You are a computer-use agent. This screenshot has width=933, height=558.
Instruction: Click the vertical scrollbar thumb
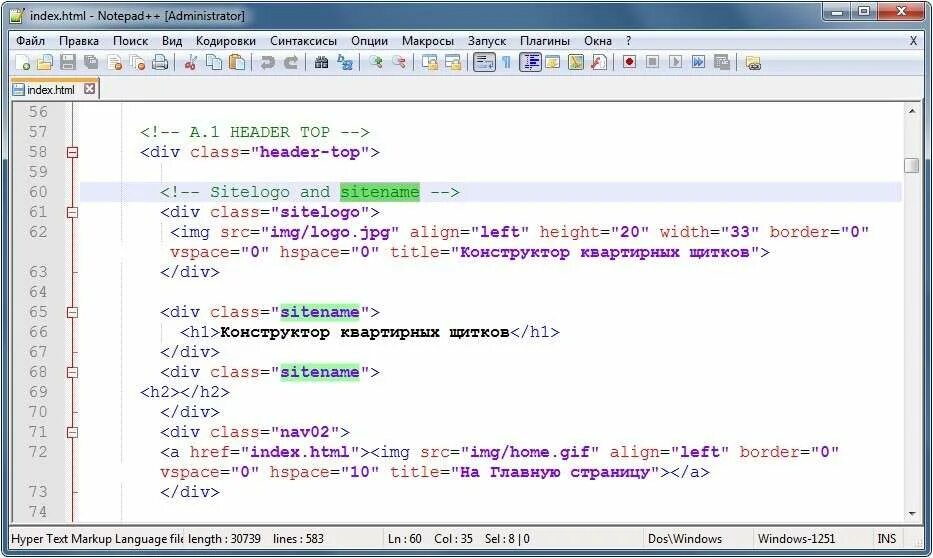(912, 165)
